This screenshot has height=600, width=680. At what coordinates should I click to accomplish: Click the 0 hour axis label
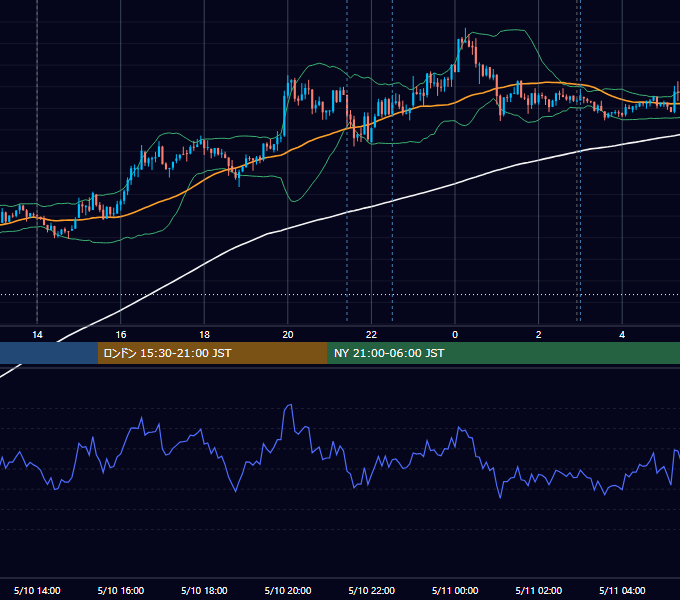455,335
